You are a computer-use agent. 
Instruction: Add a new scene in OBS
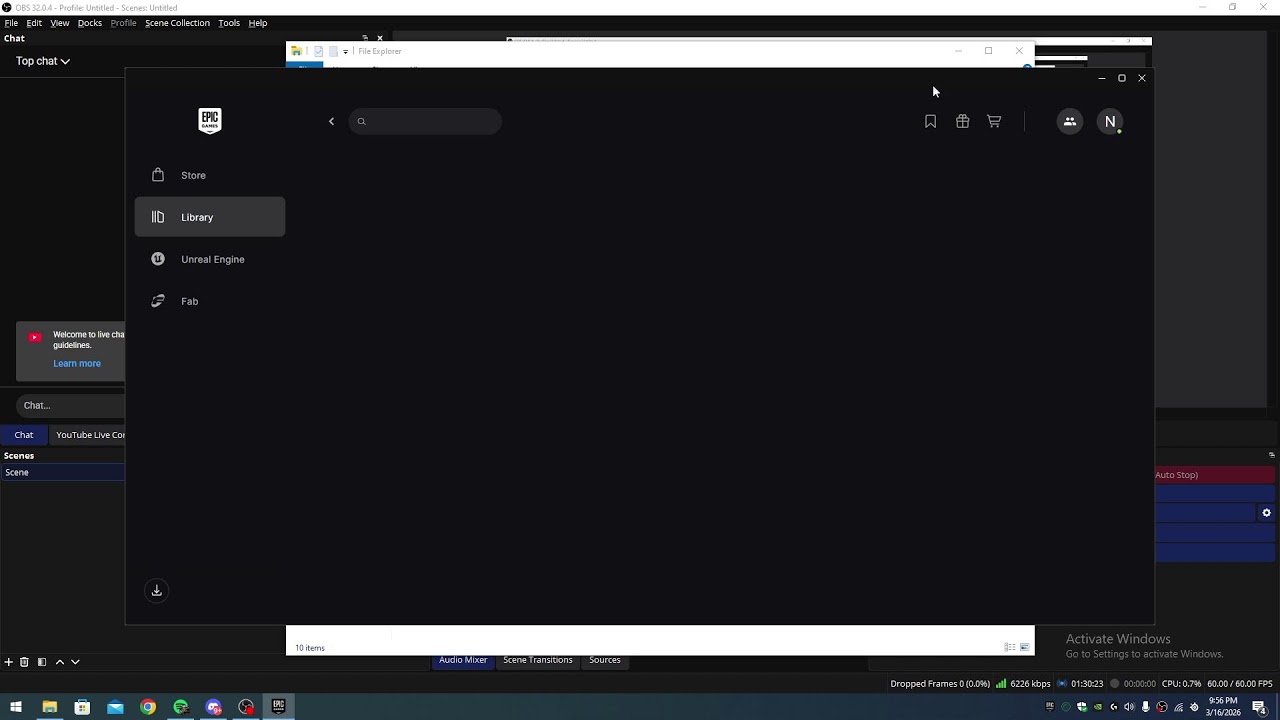[9, 662]
